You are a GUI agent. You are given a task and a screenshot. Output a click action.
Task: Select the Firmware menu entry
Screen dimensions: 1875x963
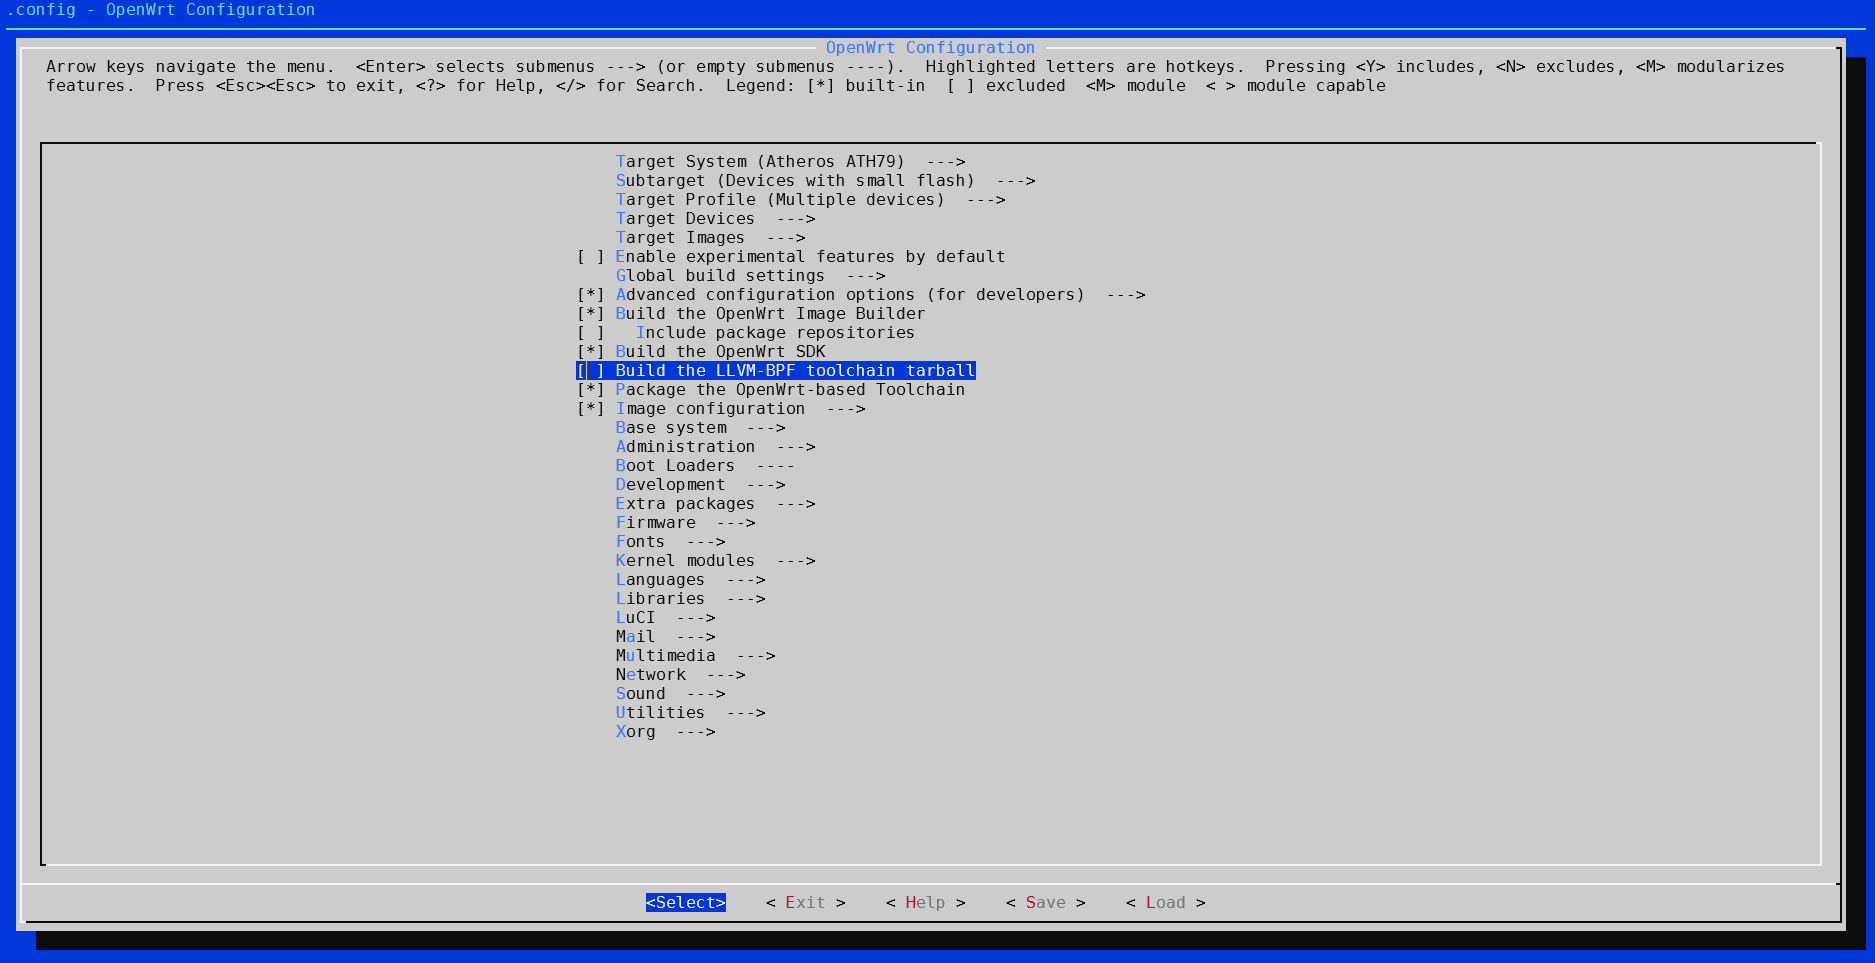[685, 523]
